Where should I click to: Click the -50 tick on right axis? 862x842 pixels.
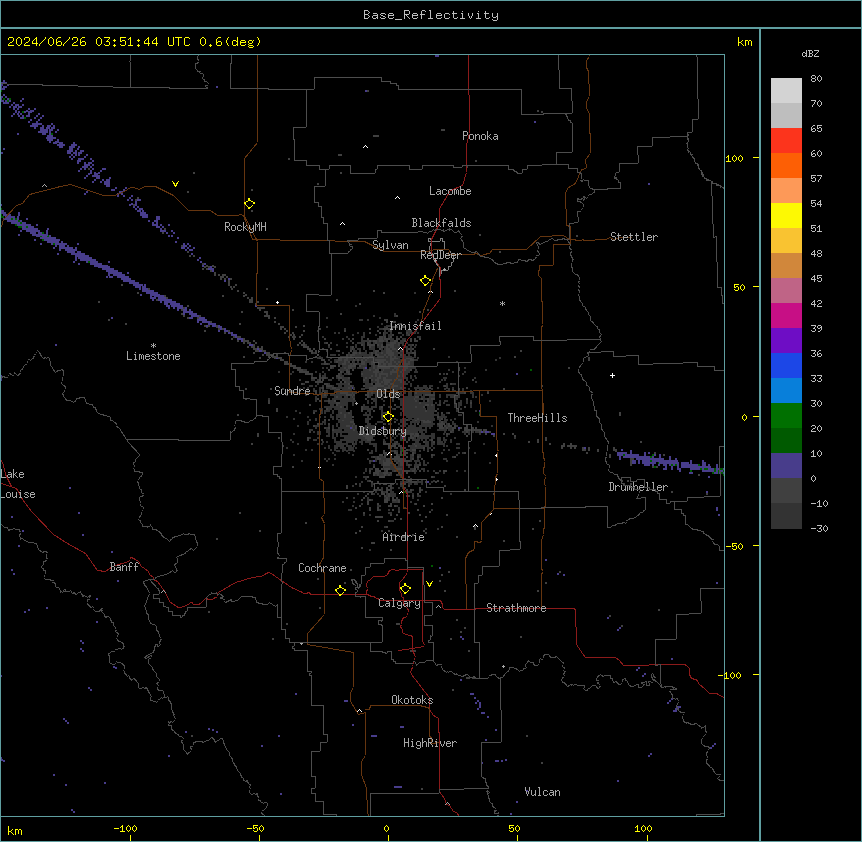point(734,546)
